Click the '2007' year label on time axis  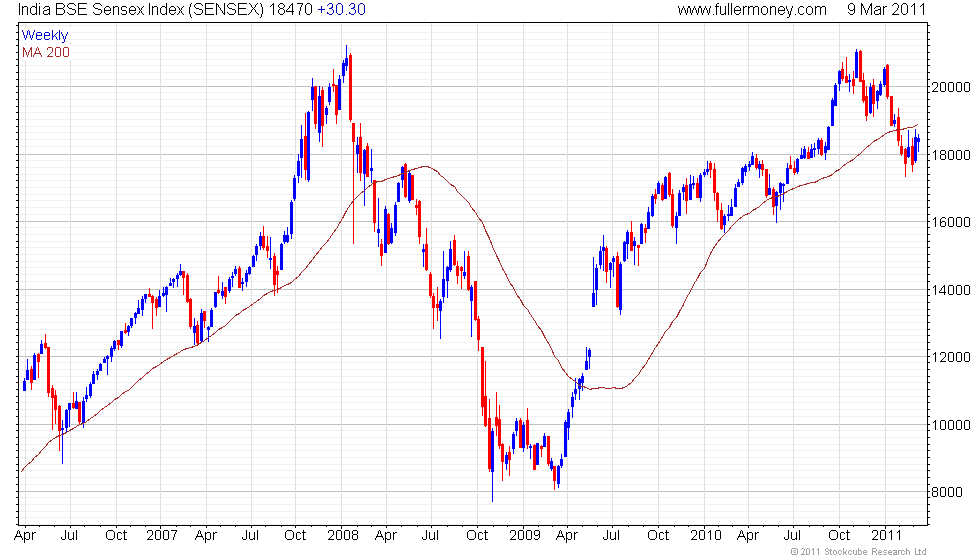pyautogui.click(x=162, y=535)
